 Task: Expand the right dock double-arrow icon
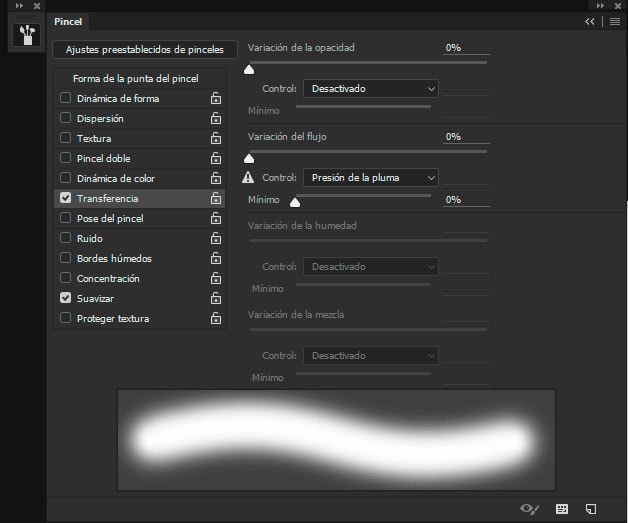[600, 6]
